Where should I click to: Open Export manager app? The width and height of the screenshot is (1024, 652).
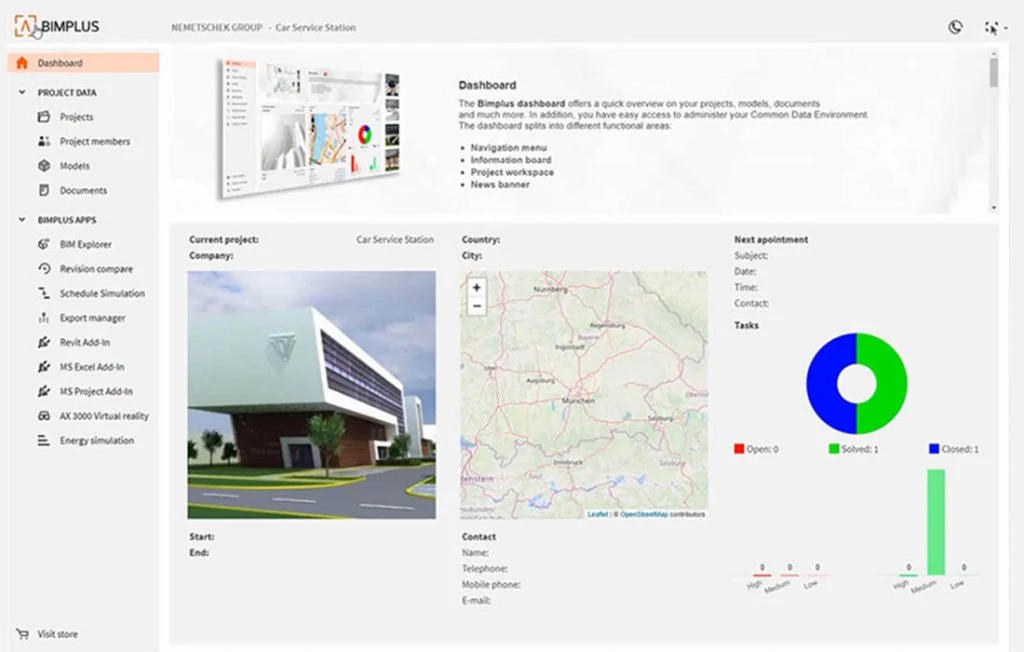tap(93, 318)
